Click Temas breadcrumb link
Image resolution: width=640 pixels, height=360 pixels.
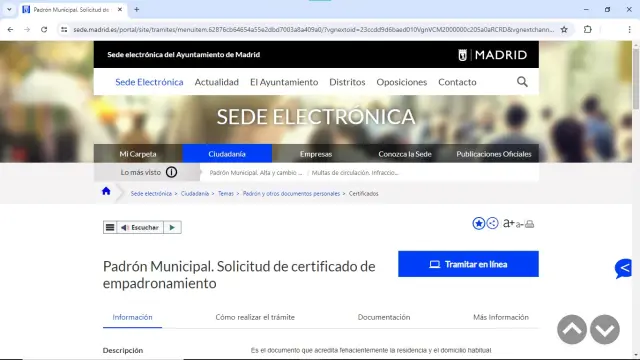tap(226, 193)
